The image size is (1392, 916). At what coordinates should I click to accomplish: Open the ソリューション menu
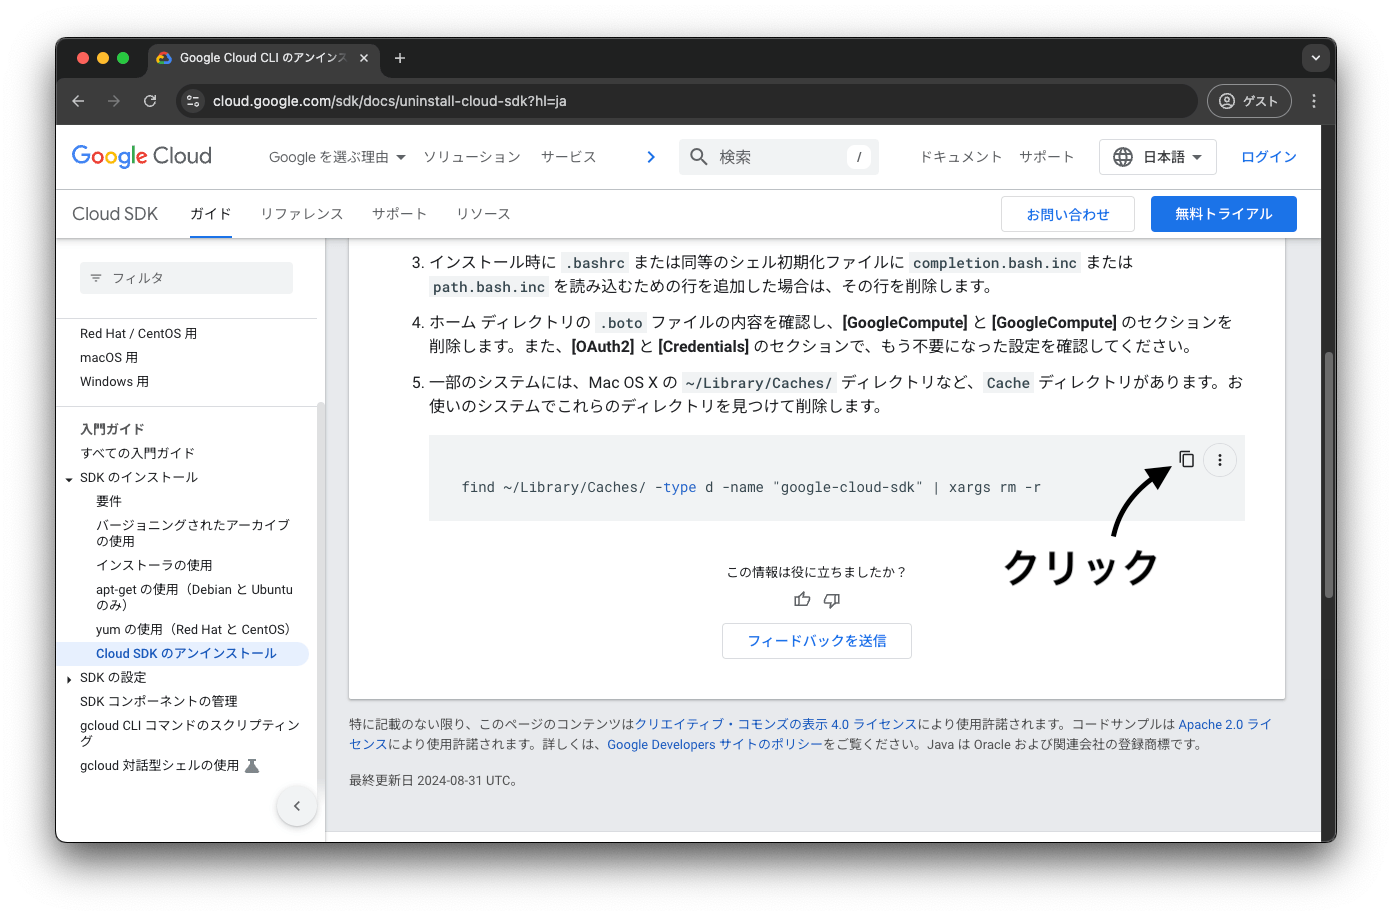[x=472, y=157]
